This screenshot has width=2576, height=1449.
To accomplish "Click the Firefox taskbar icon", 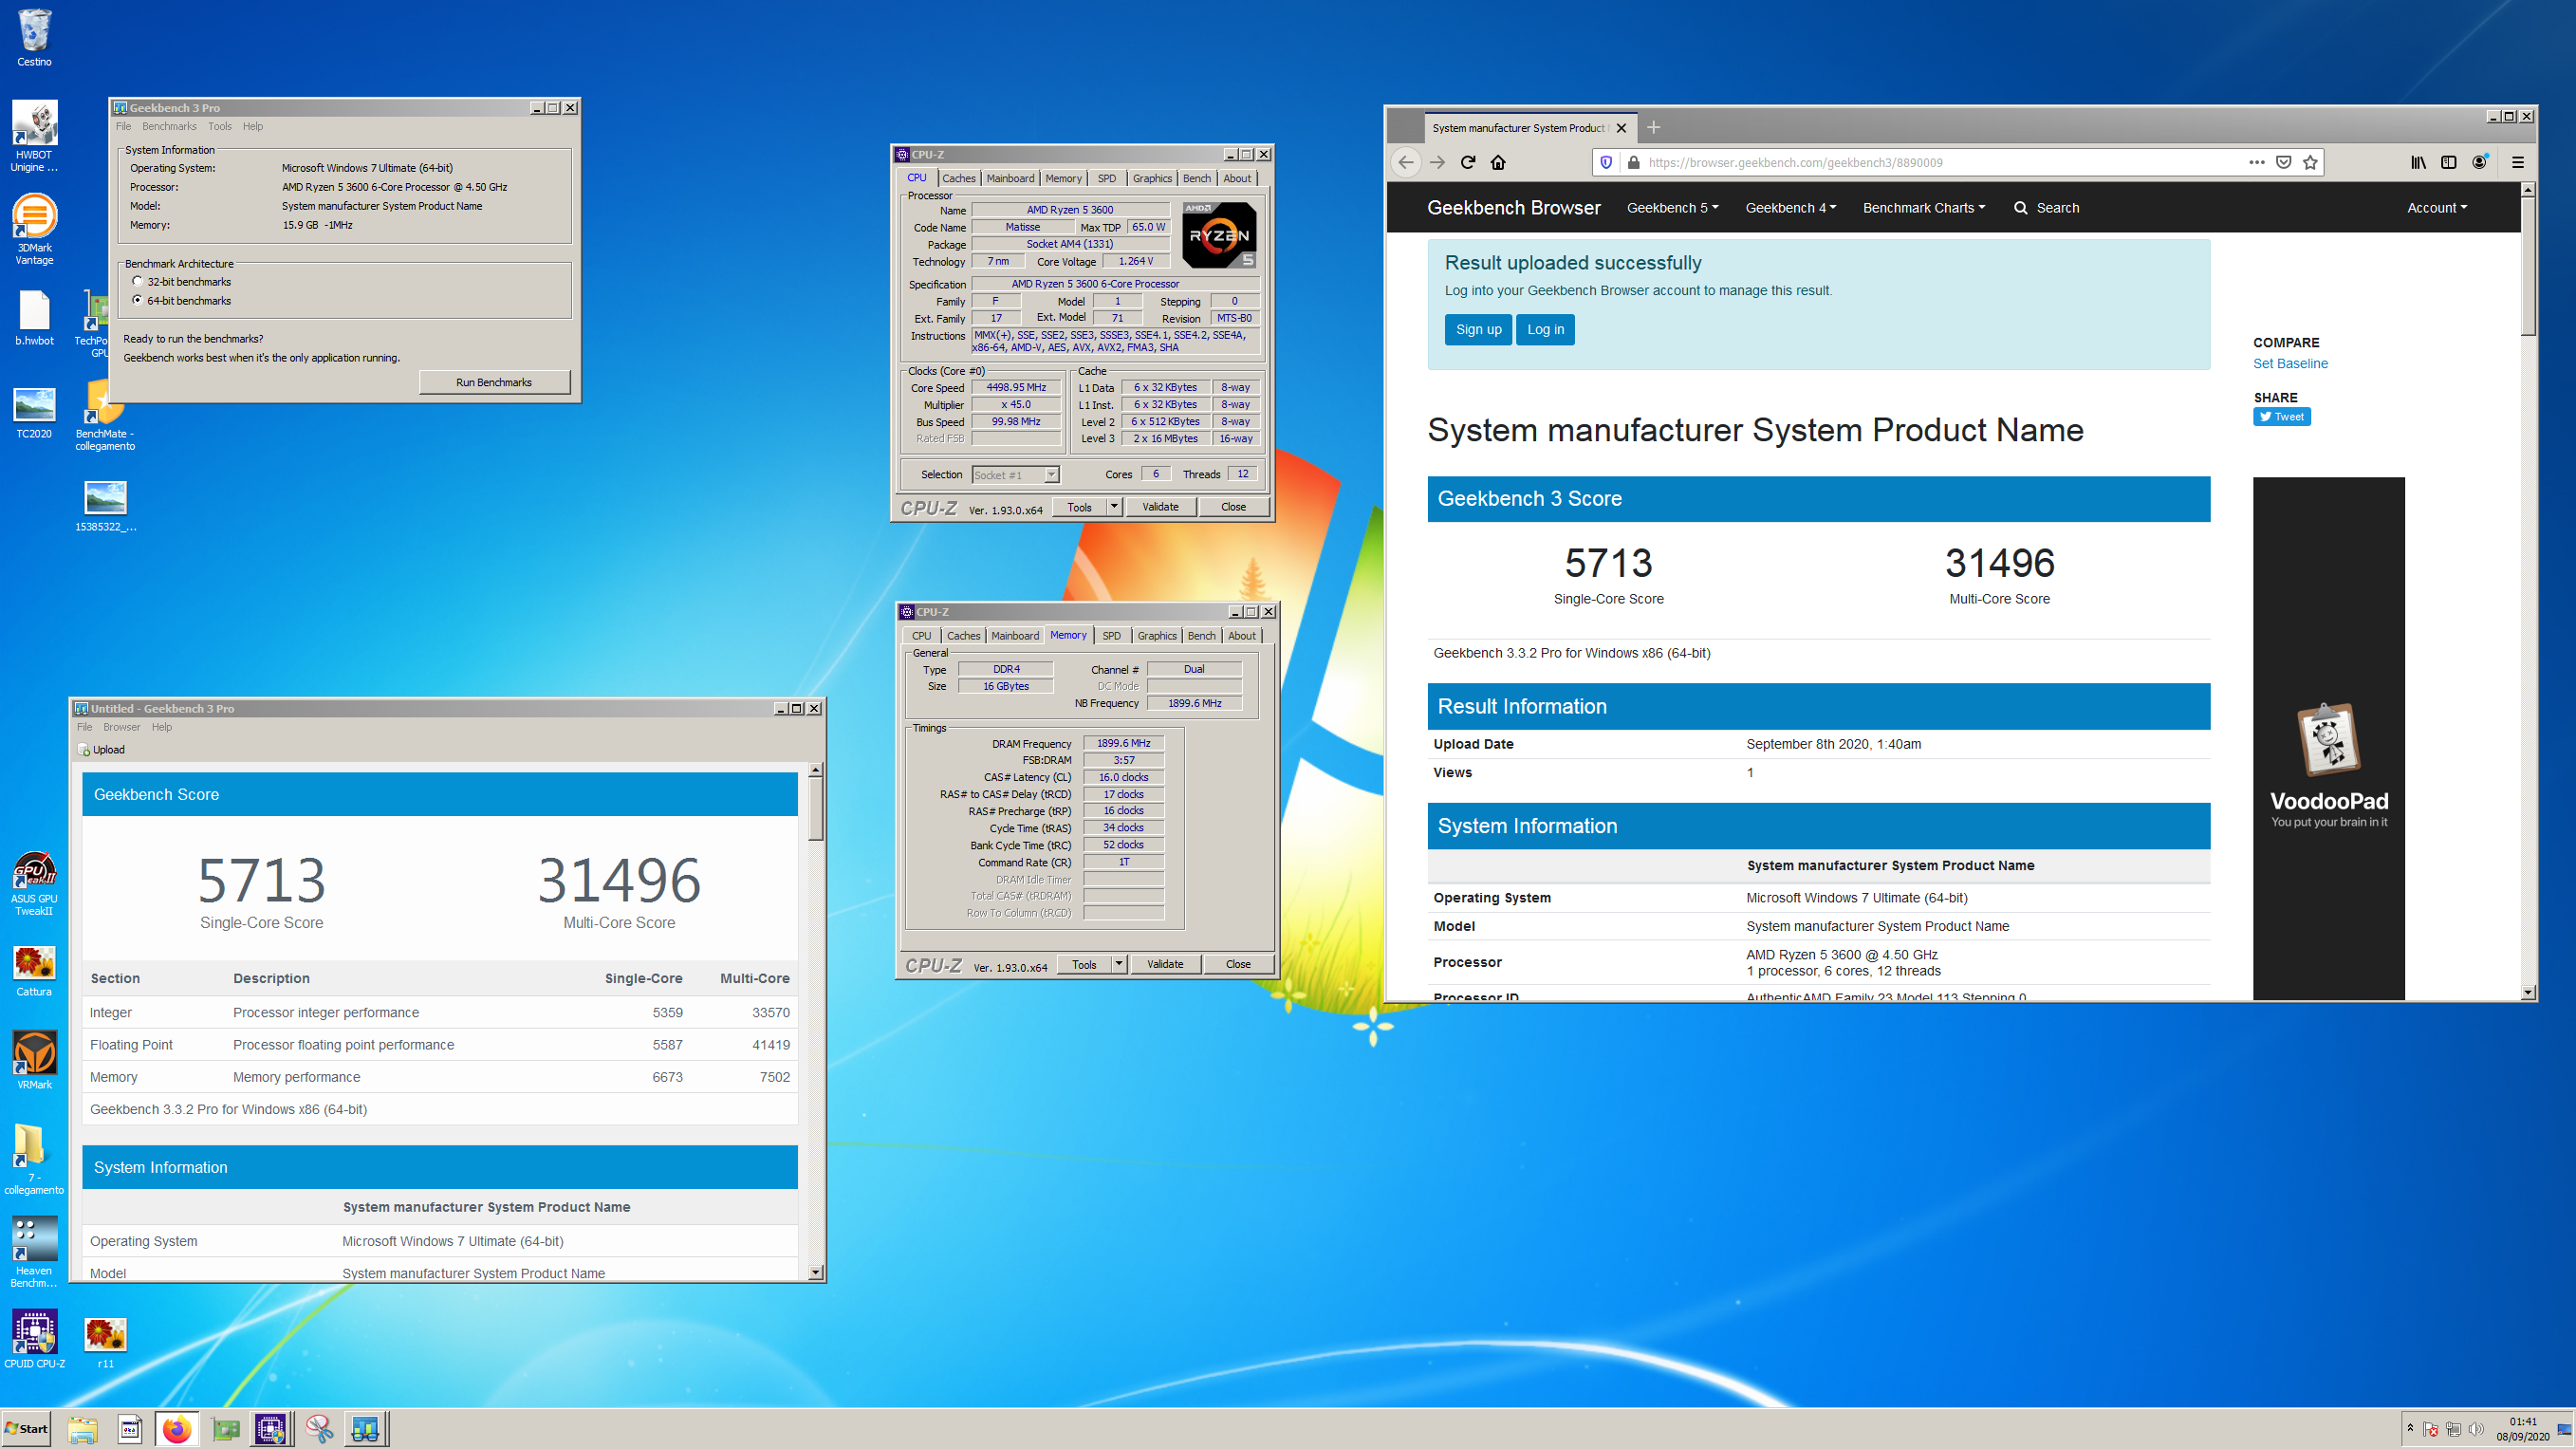I will (x=177, y=1429).
